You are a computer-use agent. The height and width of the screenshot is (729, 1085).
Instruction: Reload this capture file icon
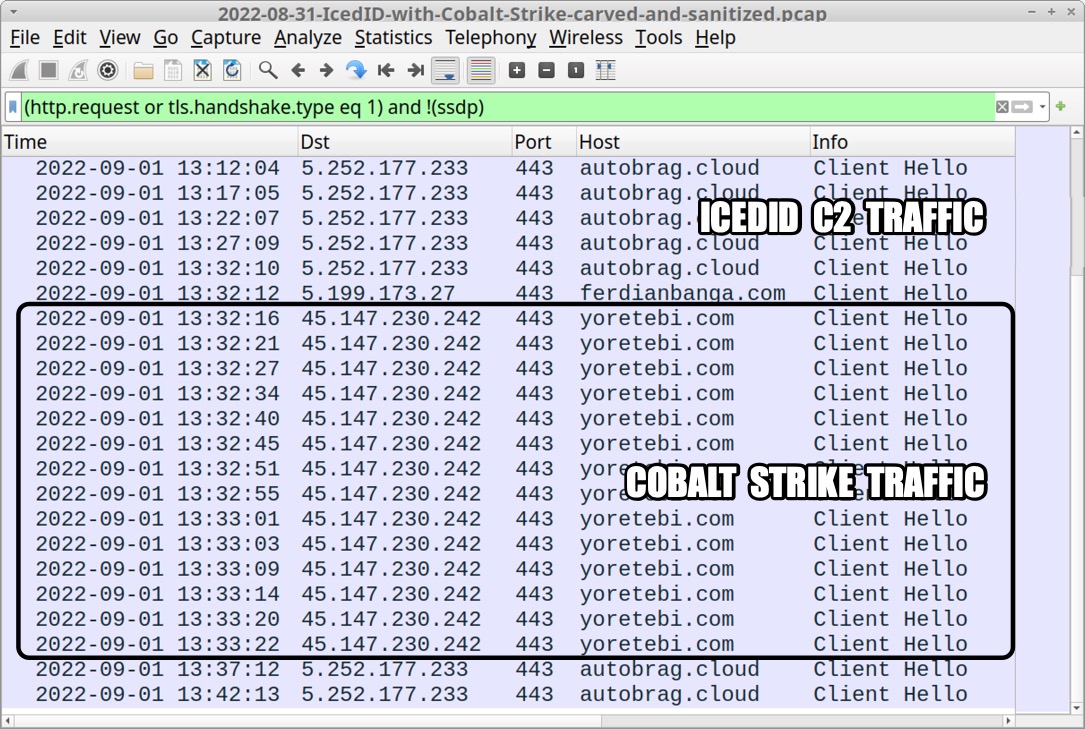tap(232, 71)
